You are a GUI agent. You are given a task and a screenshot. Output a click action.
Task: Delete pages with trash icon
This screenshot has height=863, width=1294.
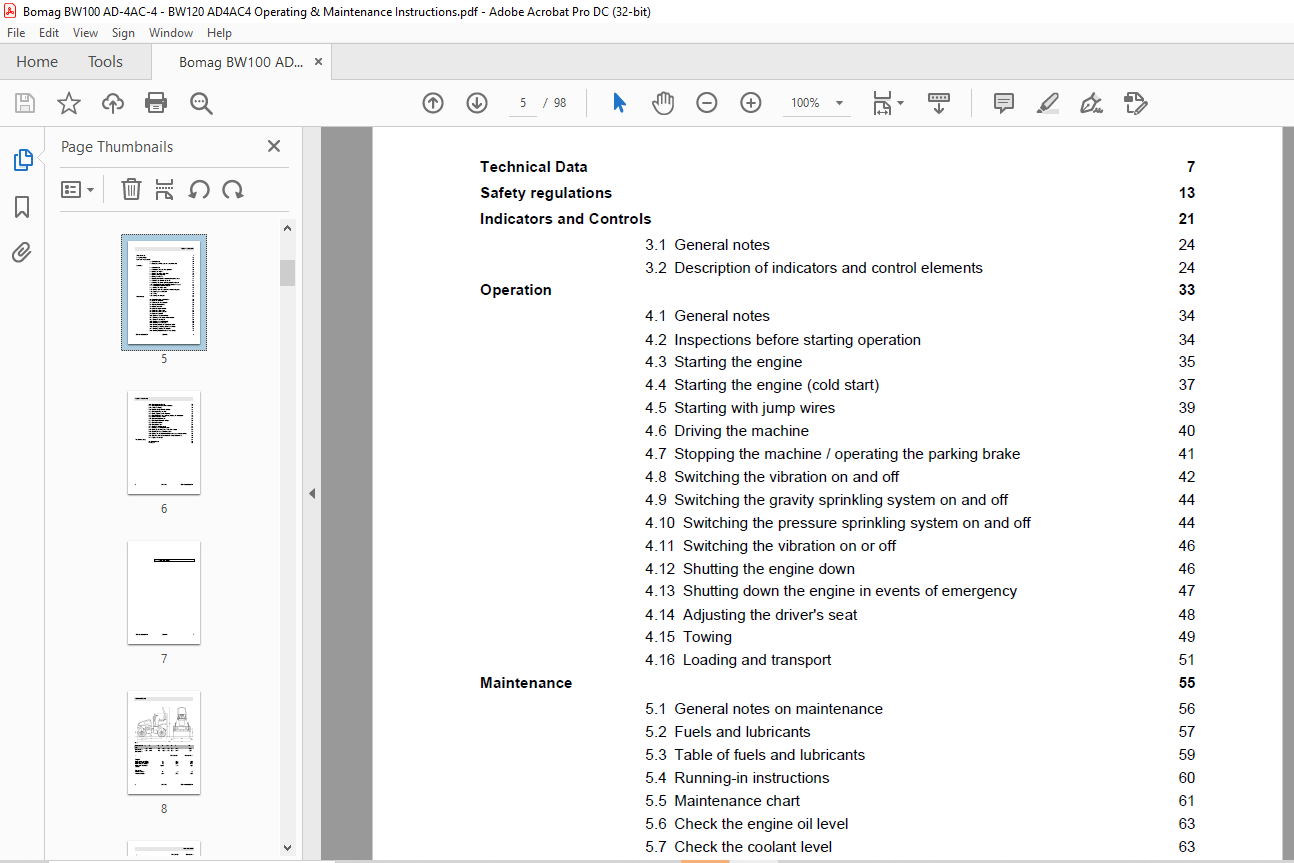click(131, 189)
